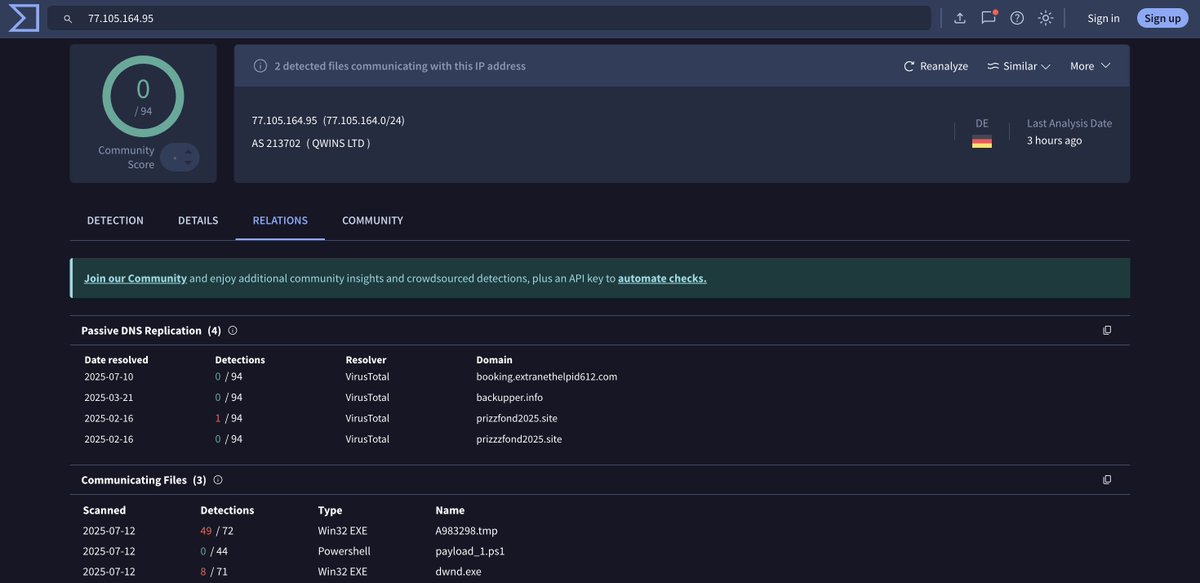This screenshot has height=583, width=1200.
Task: Copy the Passive DNS Replication table
Action: click(x=1107, y=330)
